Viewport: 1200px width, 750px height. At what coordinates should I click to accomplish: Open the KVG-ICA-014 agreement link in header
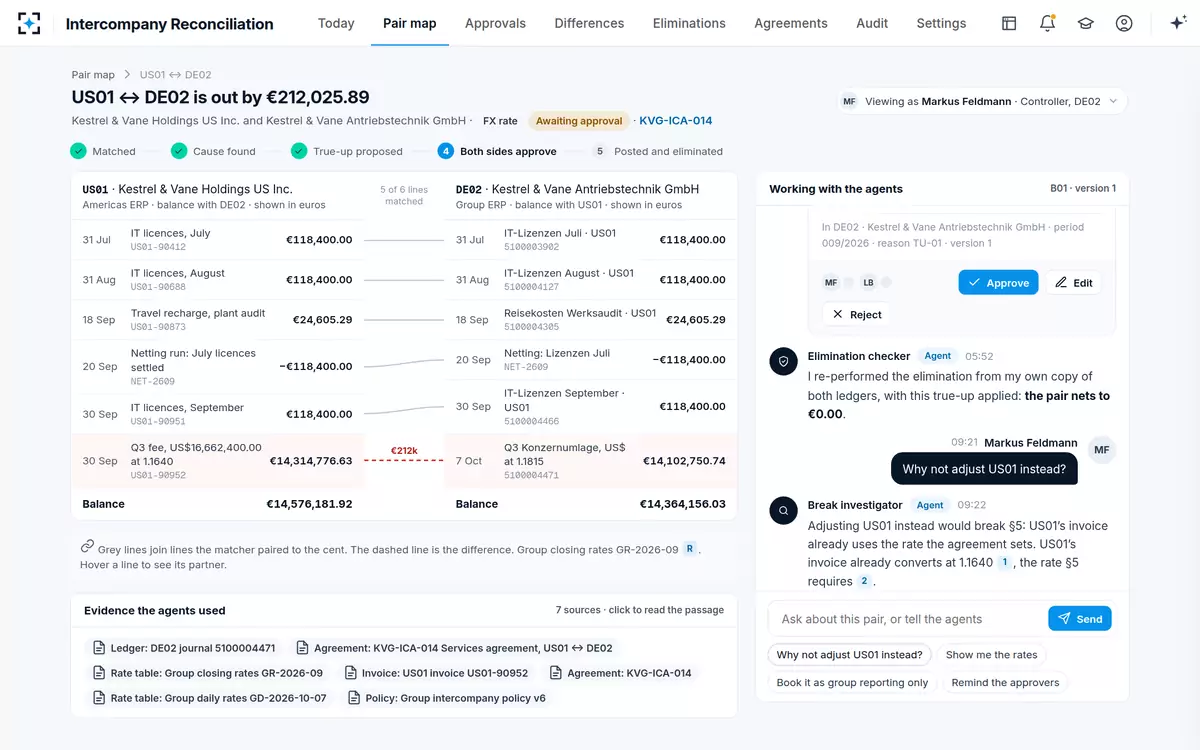click(676, 121)
